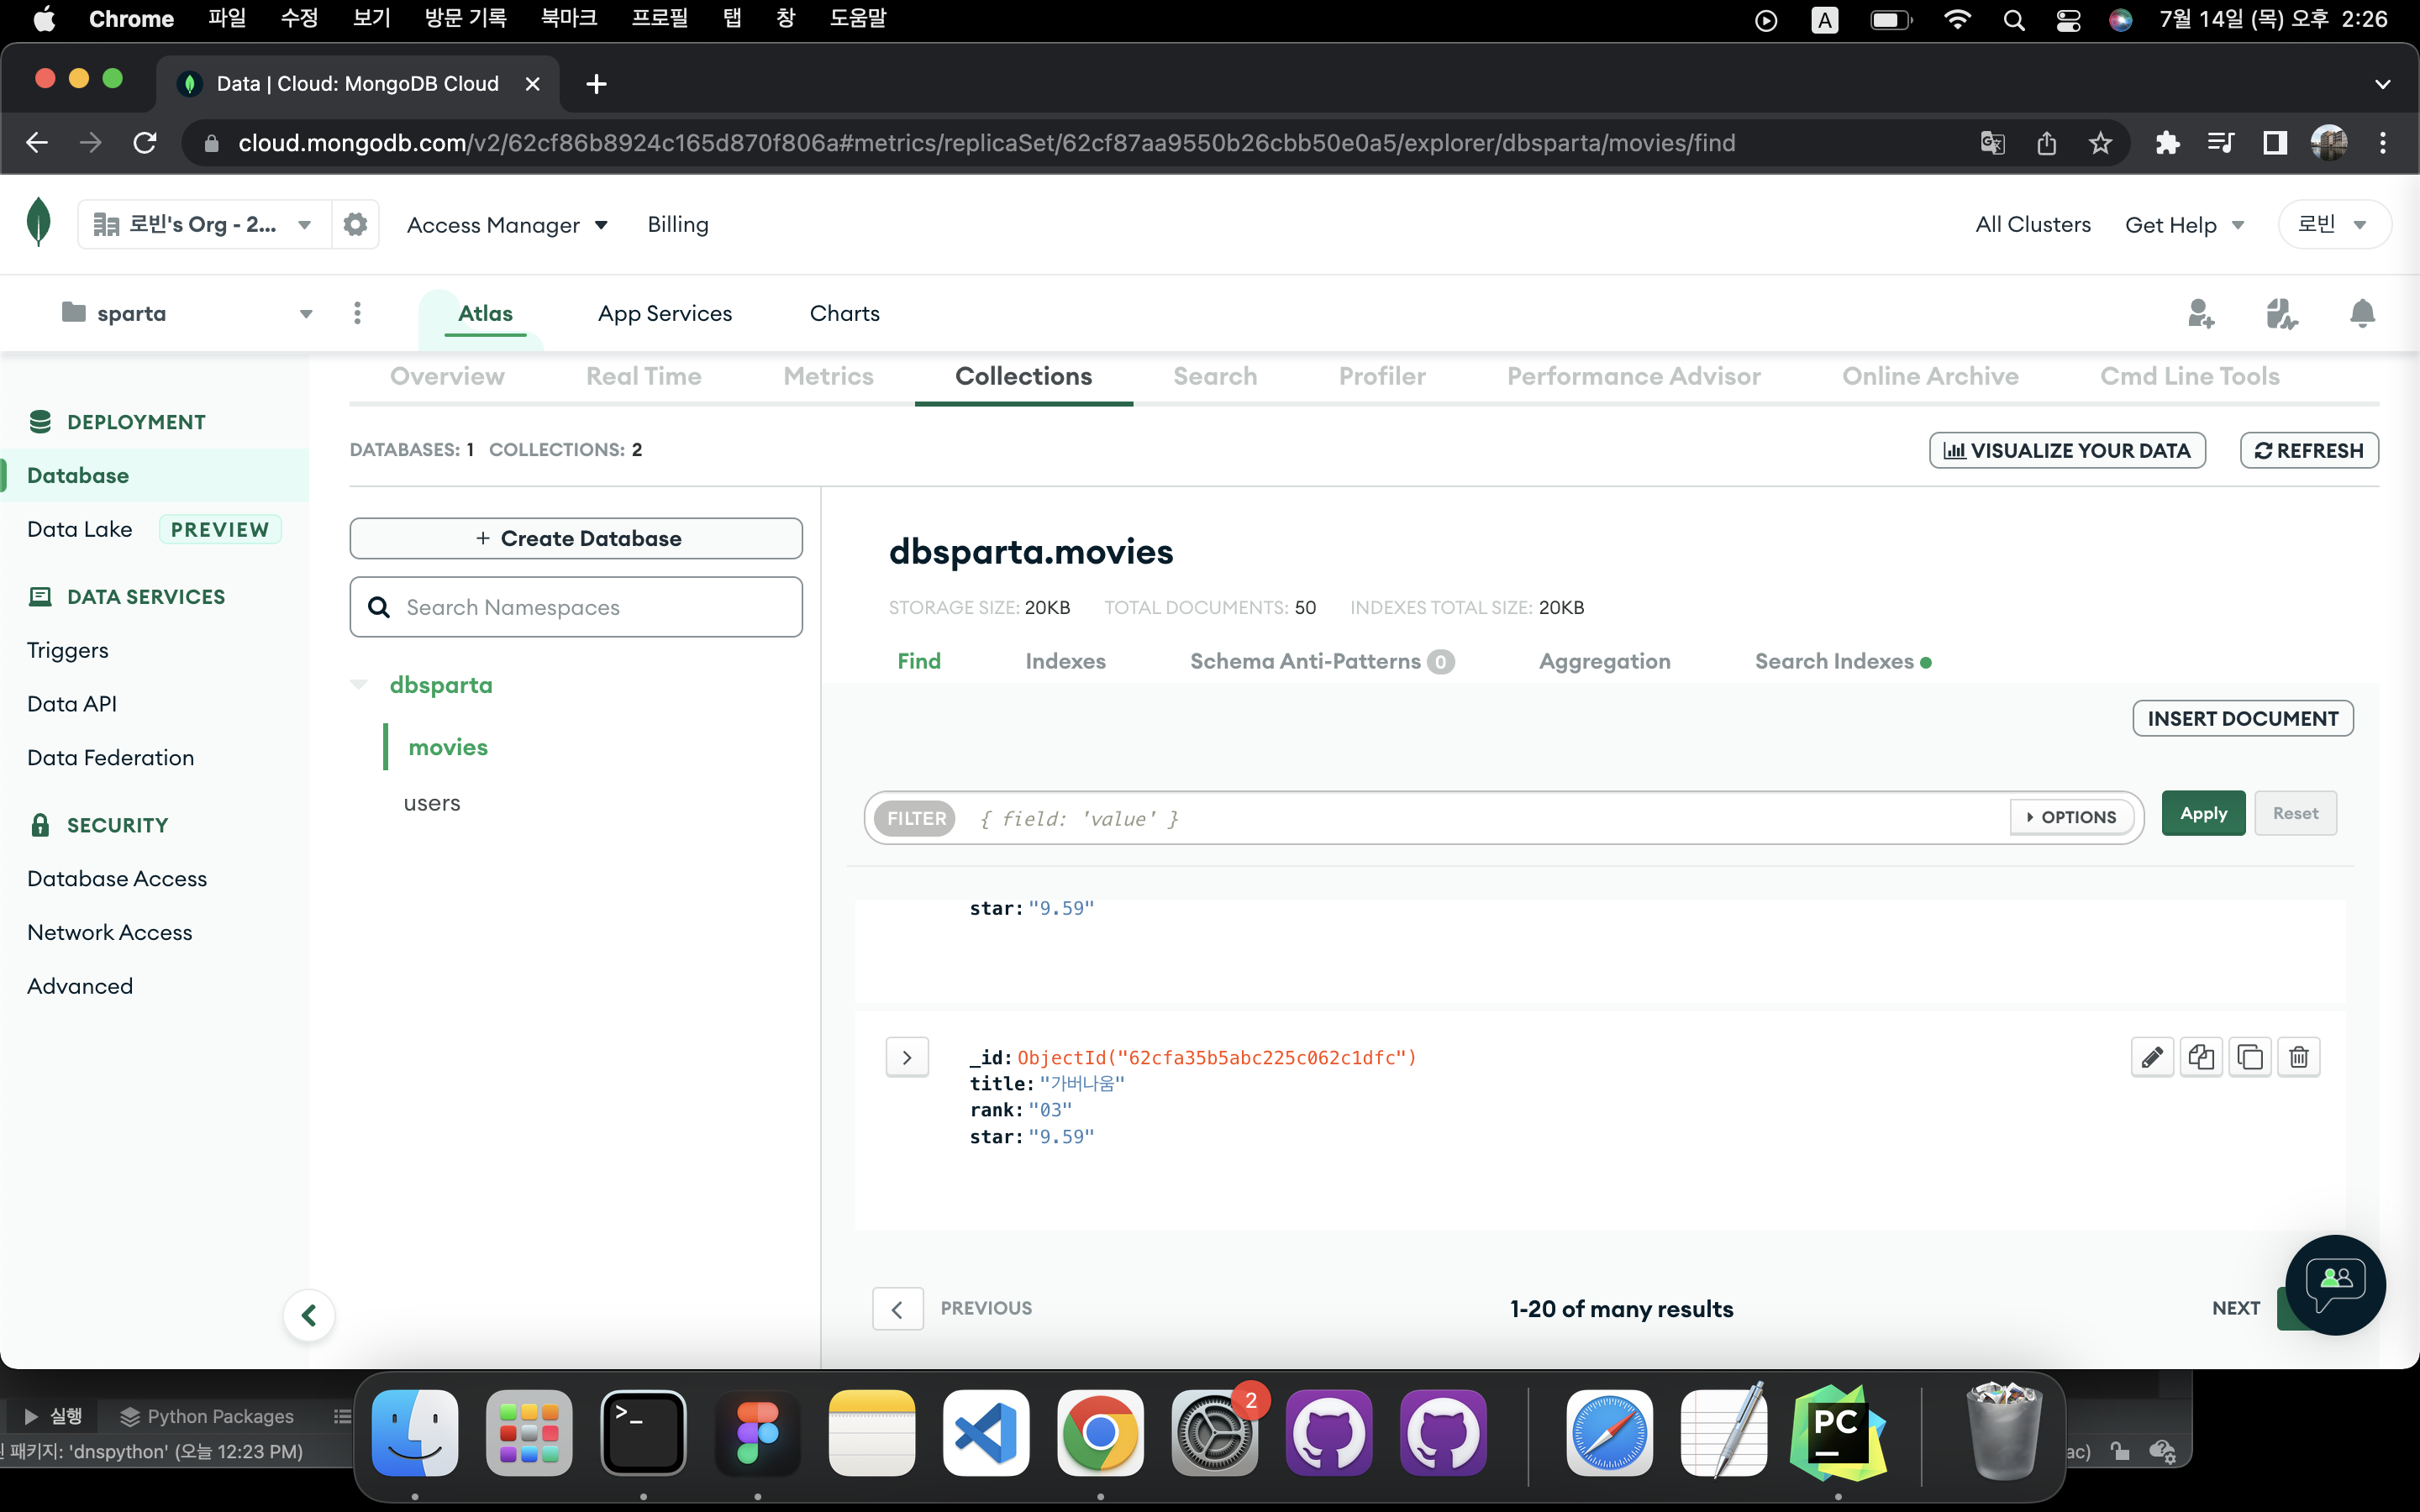Open macOS Spotlight search
The height and width of the screenshot is (1512, 2420).
pos(2014,20)
